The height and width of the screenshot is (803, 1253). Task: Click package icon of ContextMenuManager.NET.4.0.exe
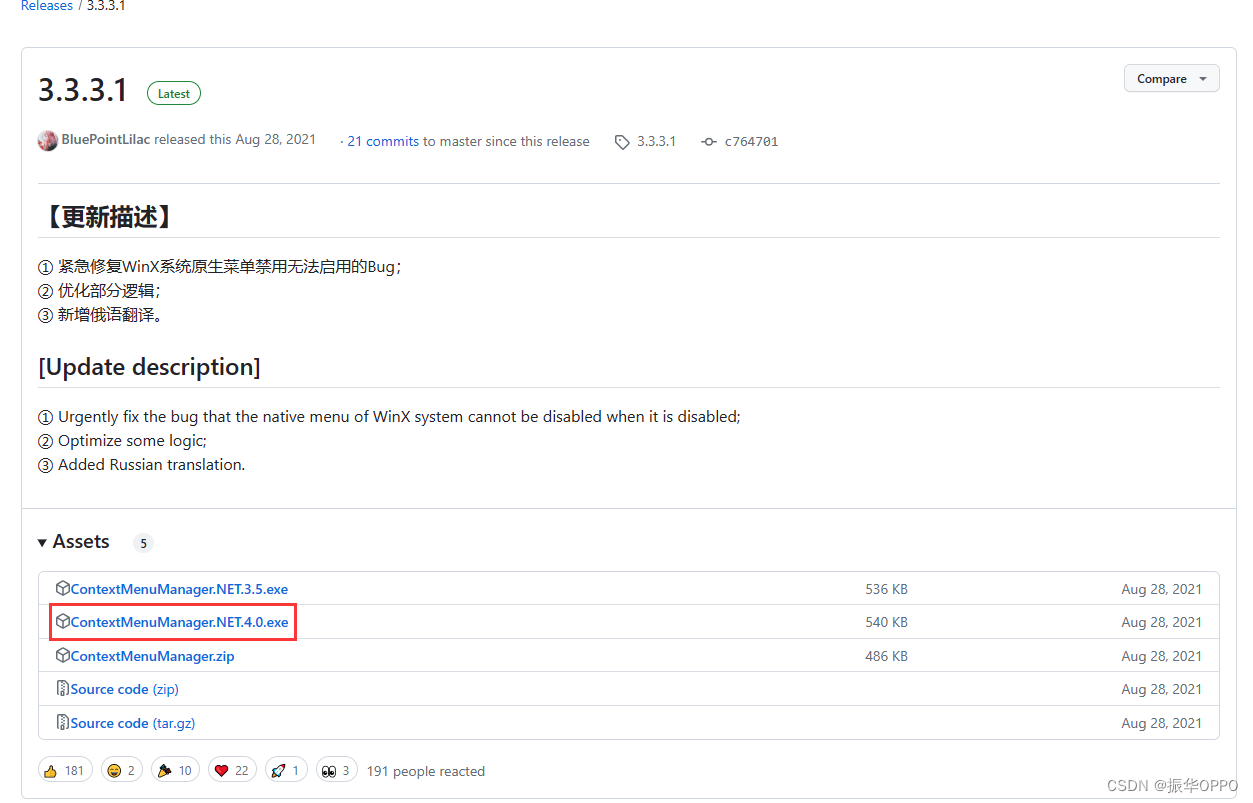pyautogui.click(x=63, y=622)
